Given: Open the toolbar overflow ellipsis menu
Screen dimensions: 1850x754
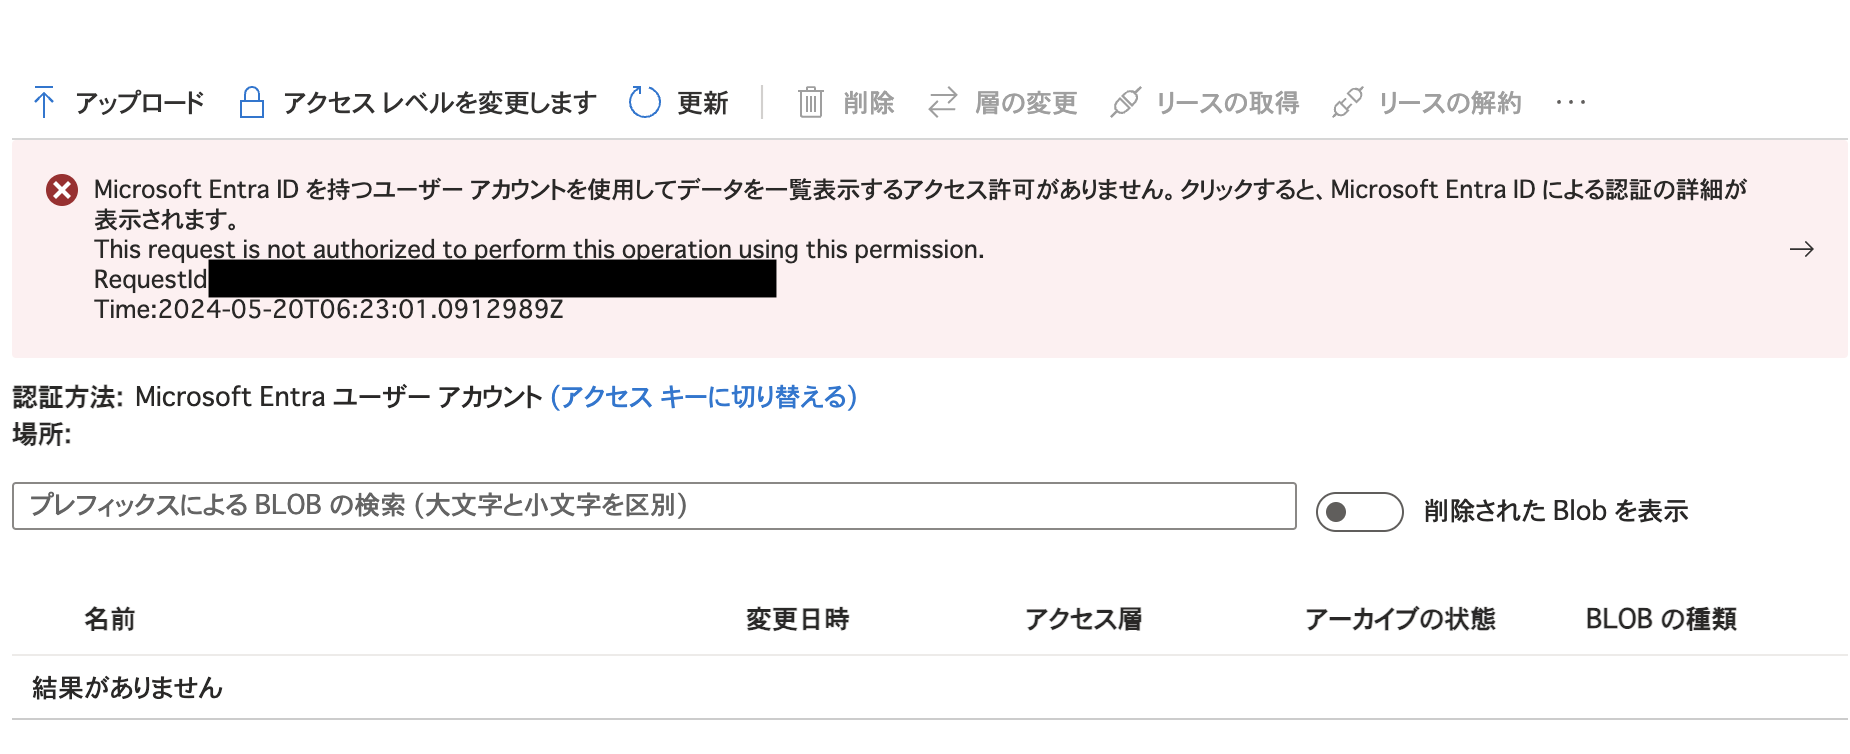Looking at the screenshot, I should point(1570,102).
